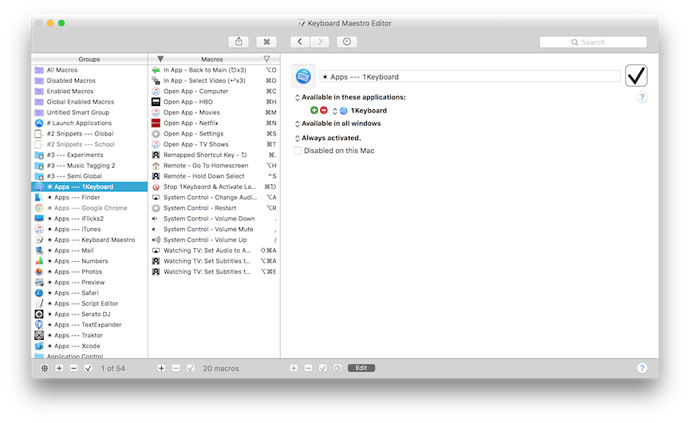Select the Apps --- Serato DJ group
Viewport: 690px width, 423px height.
[89, 314]
